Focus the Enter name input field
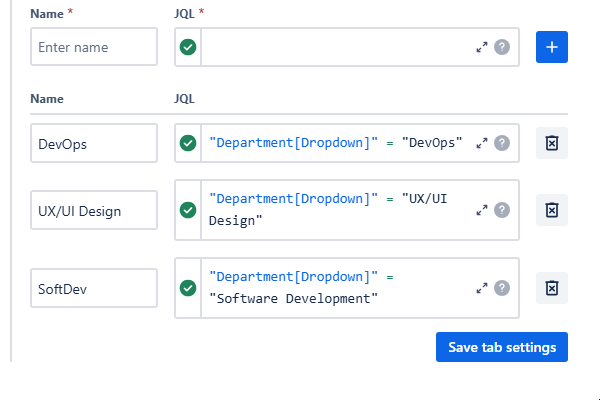The height and width of the screenshot is (400, 600). tap(94, 47)
